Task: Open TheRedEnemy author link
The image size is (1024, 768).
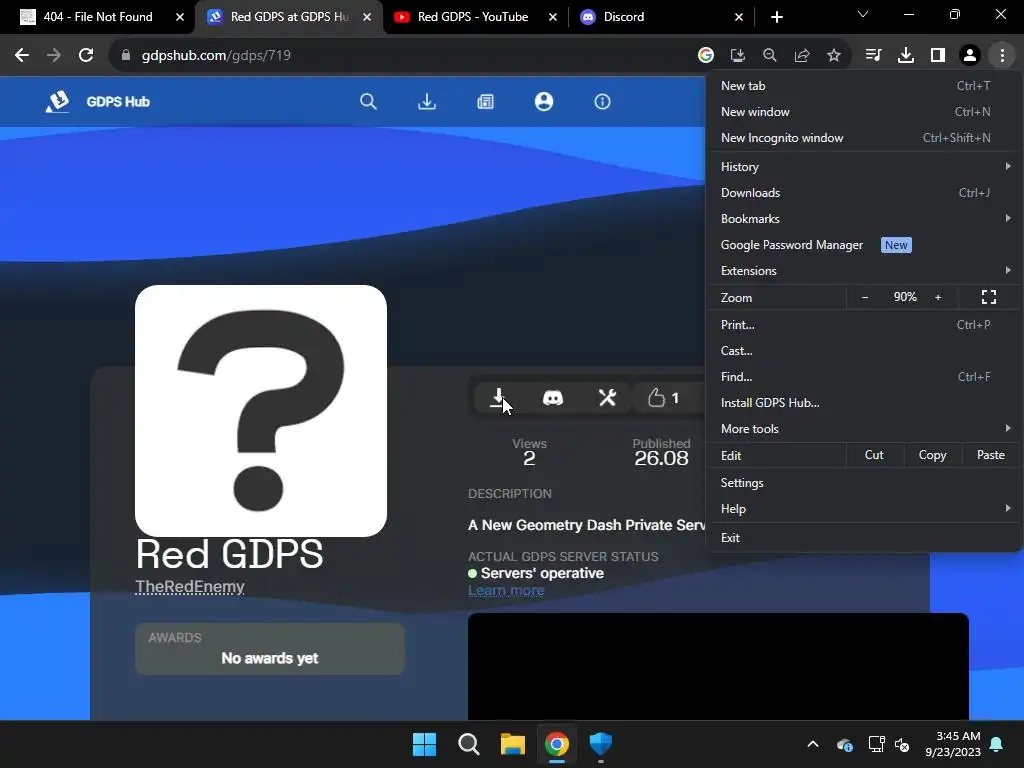Action: tap(190, 586)
